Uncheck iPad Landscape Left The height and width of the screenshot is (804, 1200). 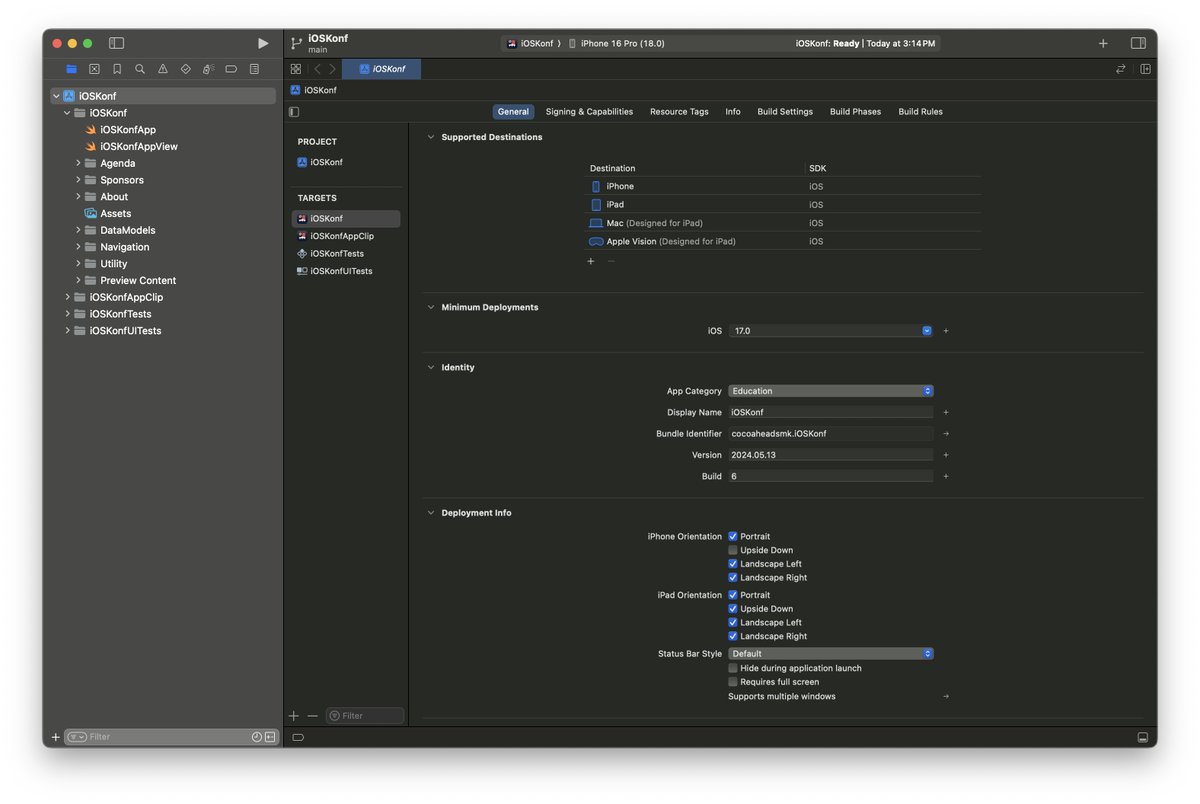click(x=733, y=622)
